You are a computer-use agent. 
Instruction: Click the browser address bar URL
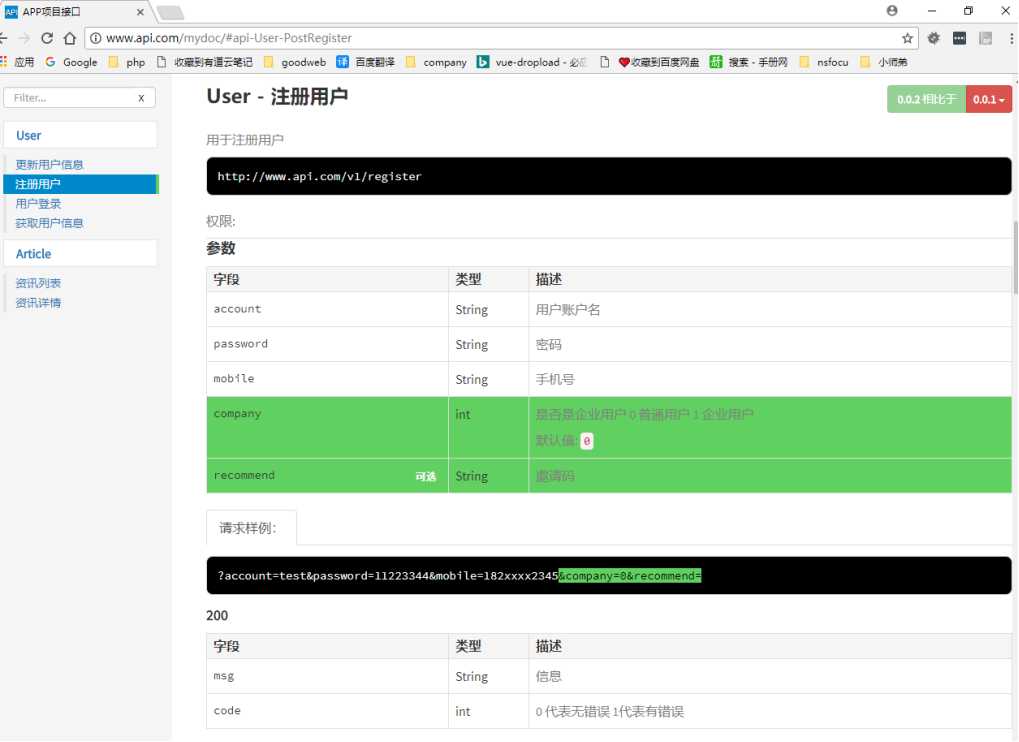pyautogui.click(x=229, y=38)
